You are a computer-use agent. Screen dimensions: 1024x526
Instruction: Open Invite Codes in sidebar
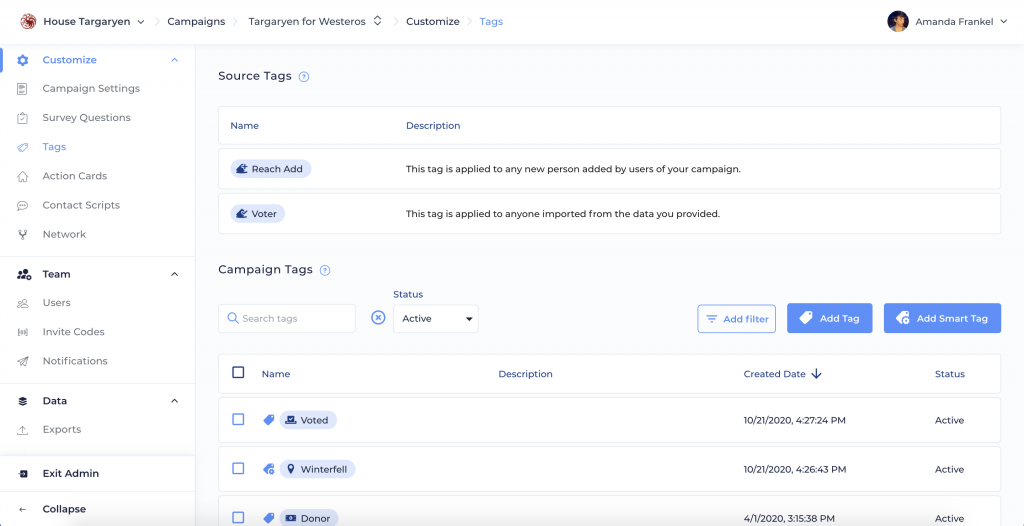tap(73, 331)
